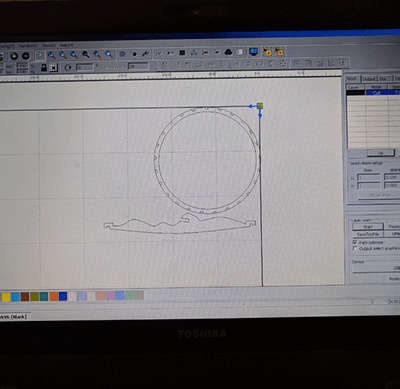The width and height of the screenshot is (400, 389).
Task: Switch to the Output tab
Action: pyautogui.click(x=369, y=79)
